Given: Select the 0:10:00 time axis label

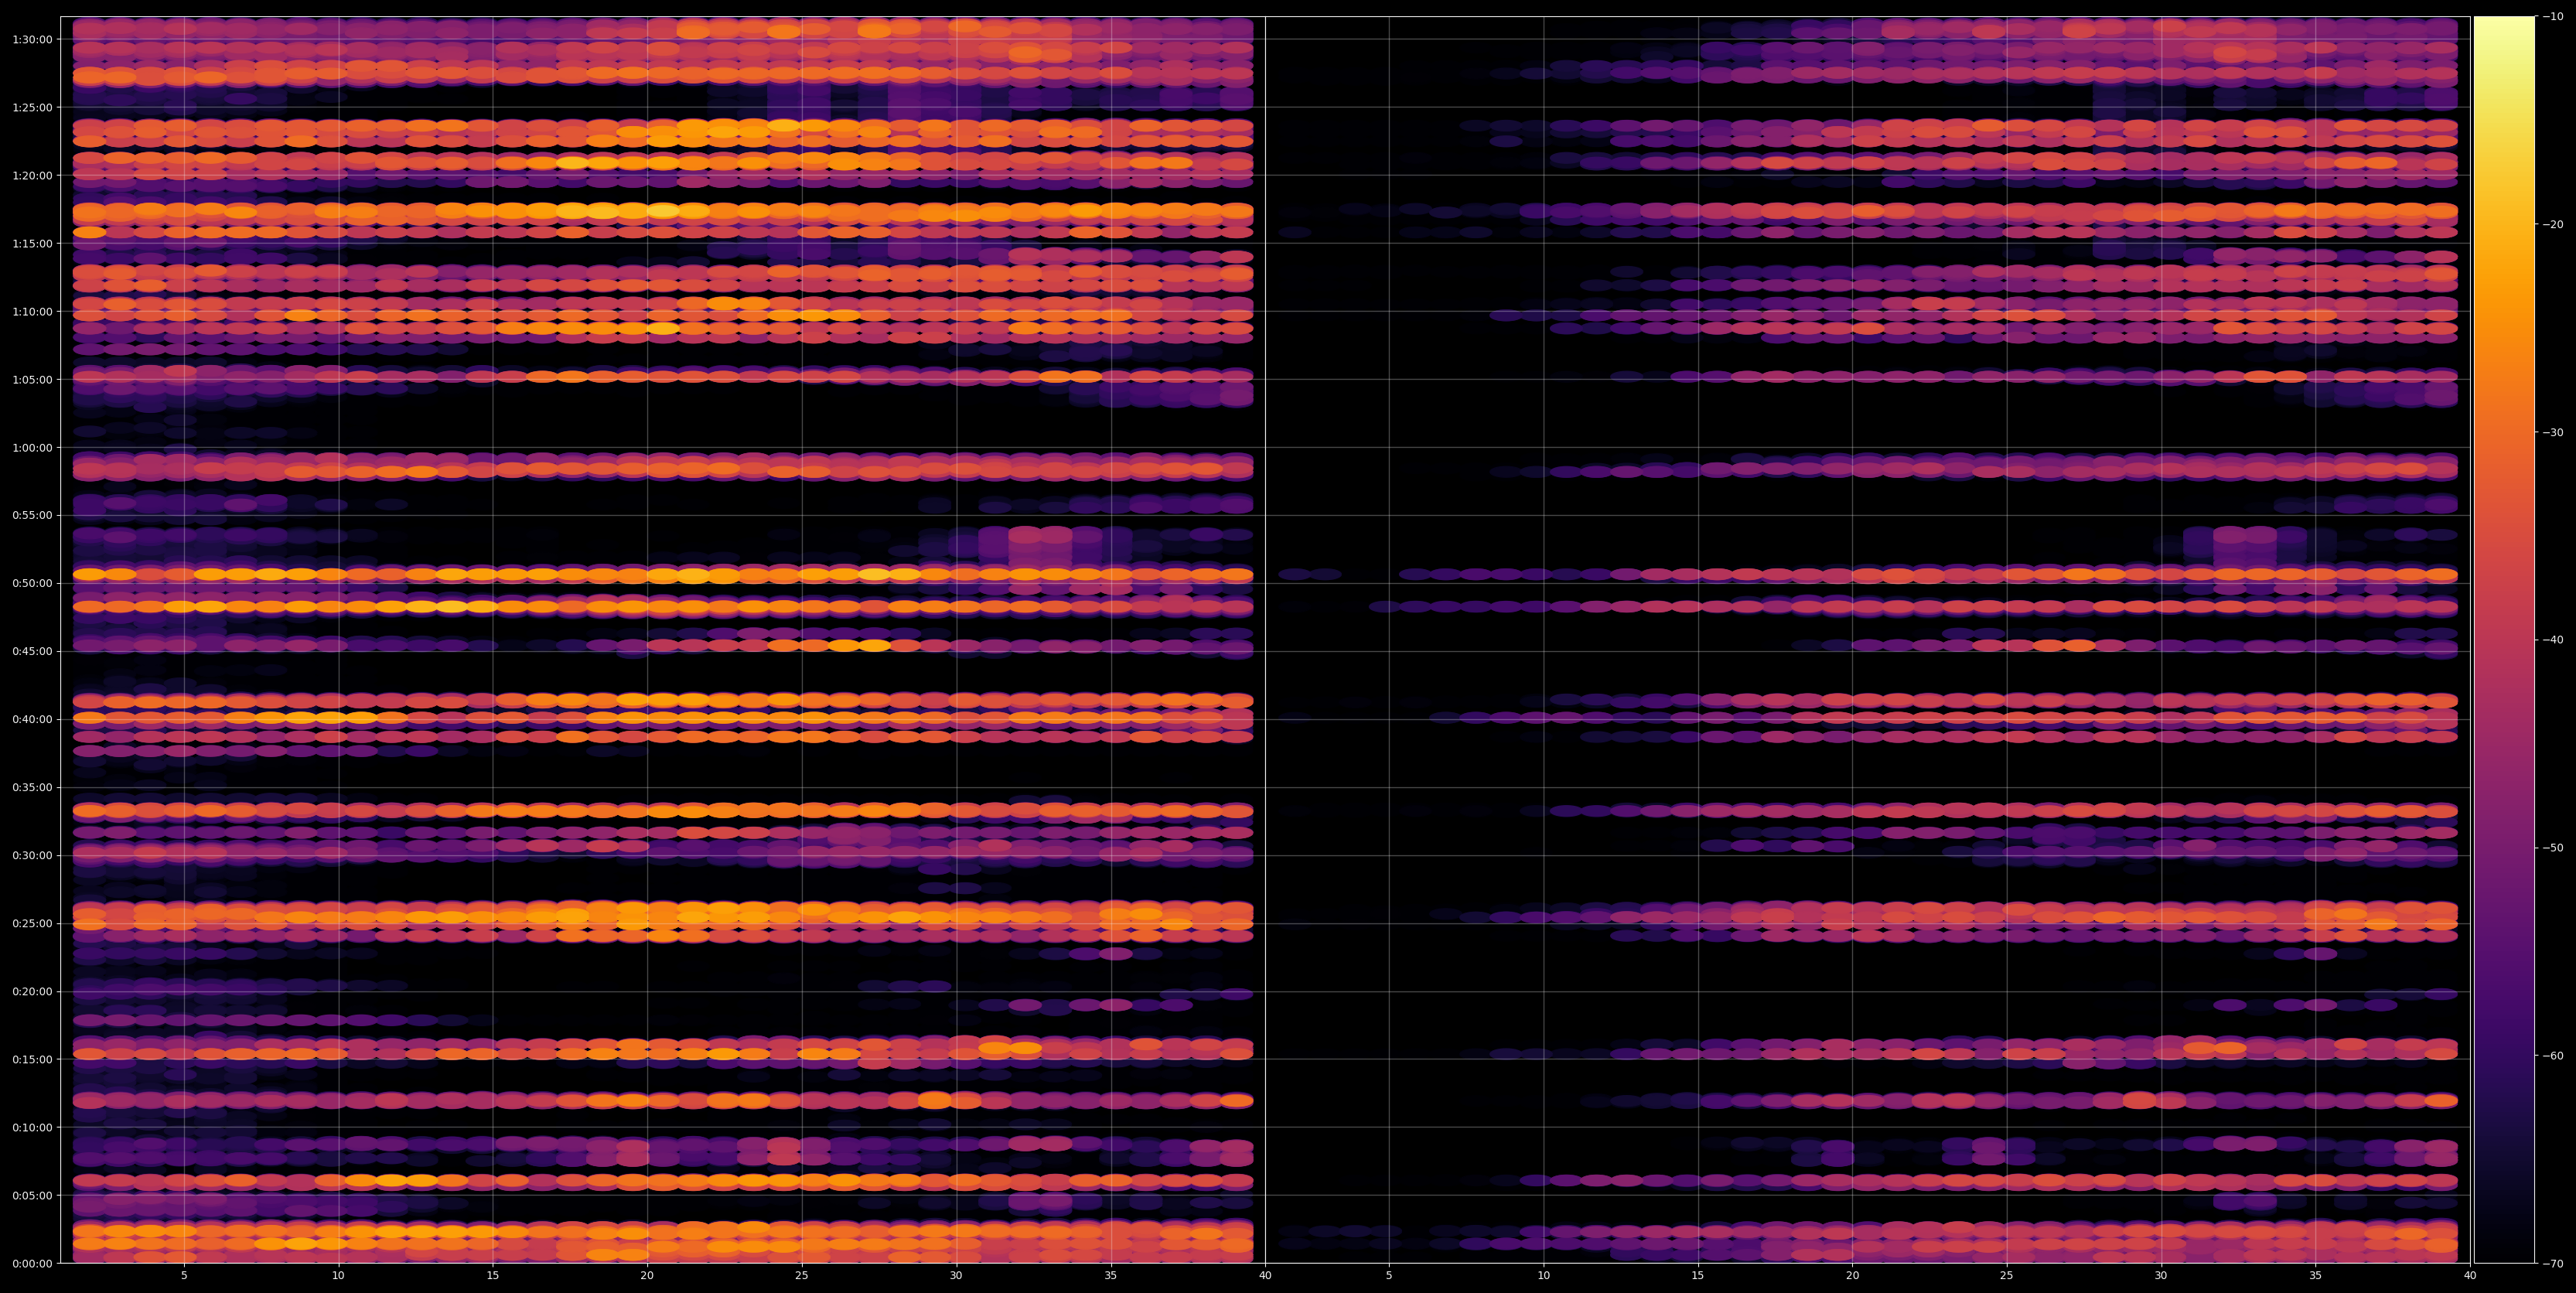Looking at the screenshot, I should point(32,1127).
